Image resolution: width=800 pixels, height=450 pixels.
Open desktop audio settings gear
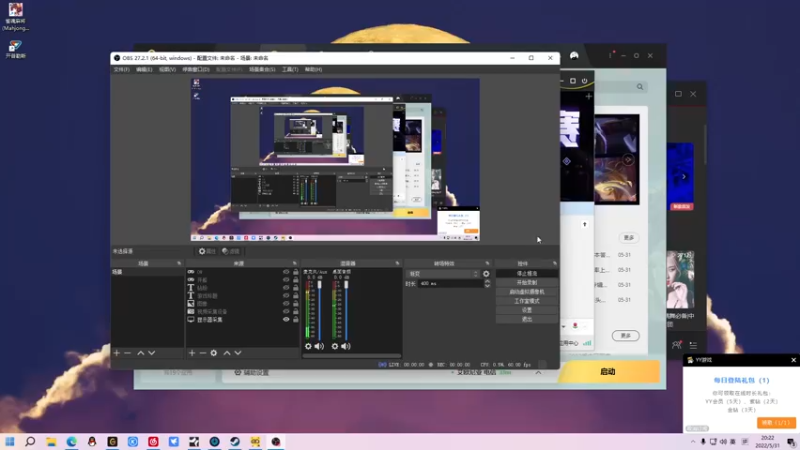coord(335,346)
